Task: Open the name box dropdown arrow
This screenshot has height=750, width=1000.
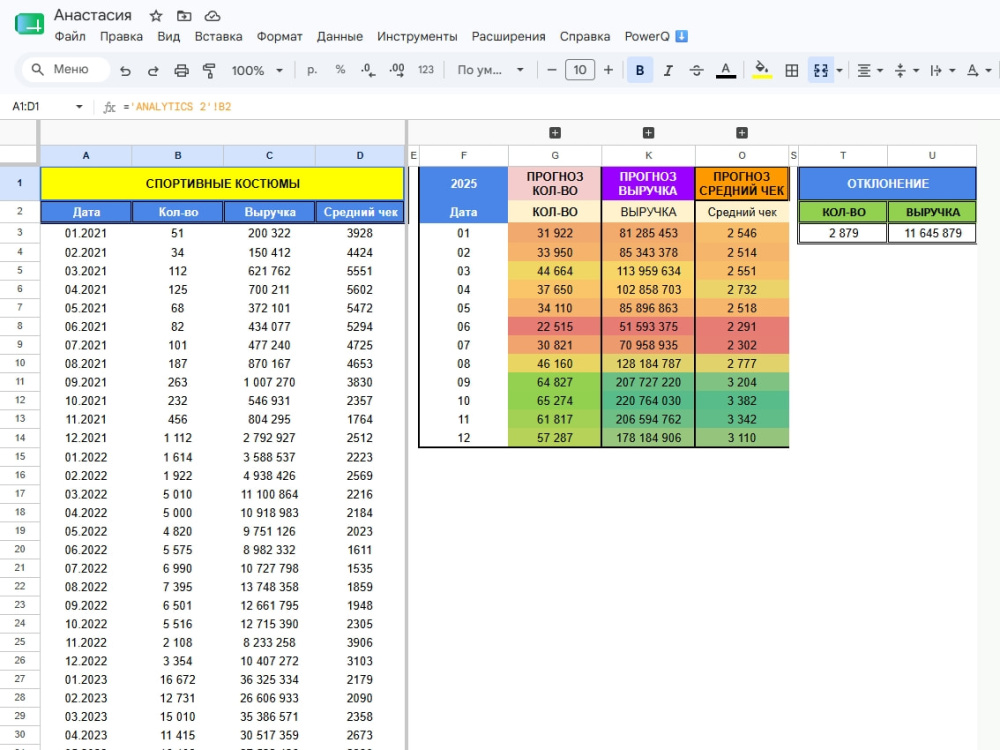Action: [79, 107]
